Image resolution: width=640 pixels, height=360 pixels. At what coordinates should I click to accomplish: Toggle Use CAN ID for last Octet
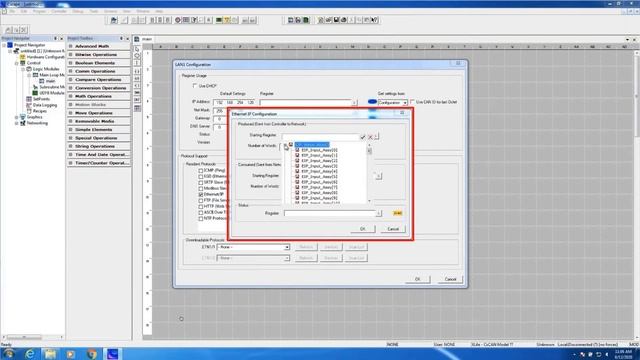pos(412,102)
